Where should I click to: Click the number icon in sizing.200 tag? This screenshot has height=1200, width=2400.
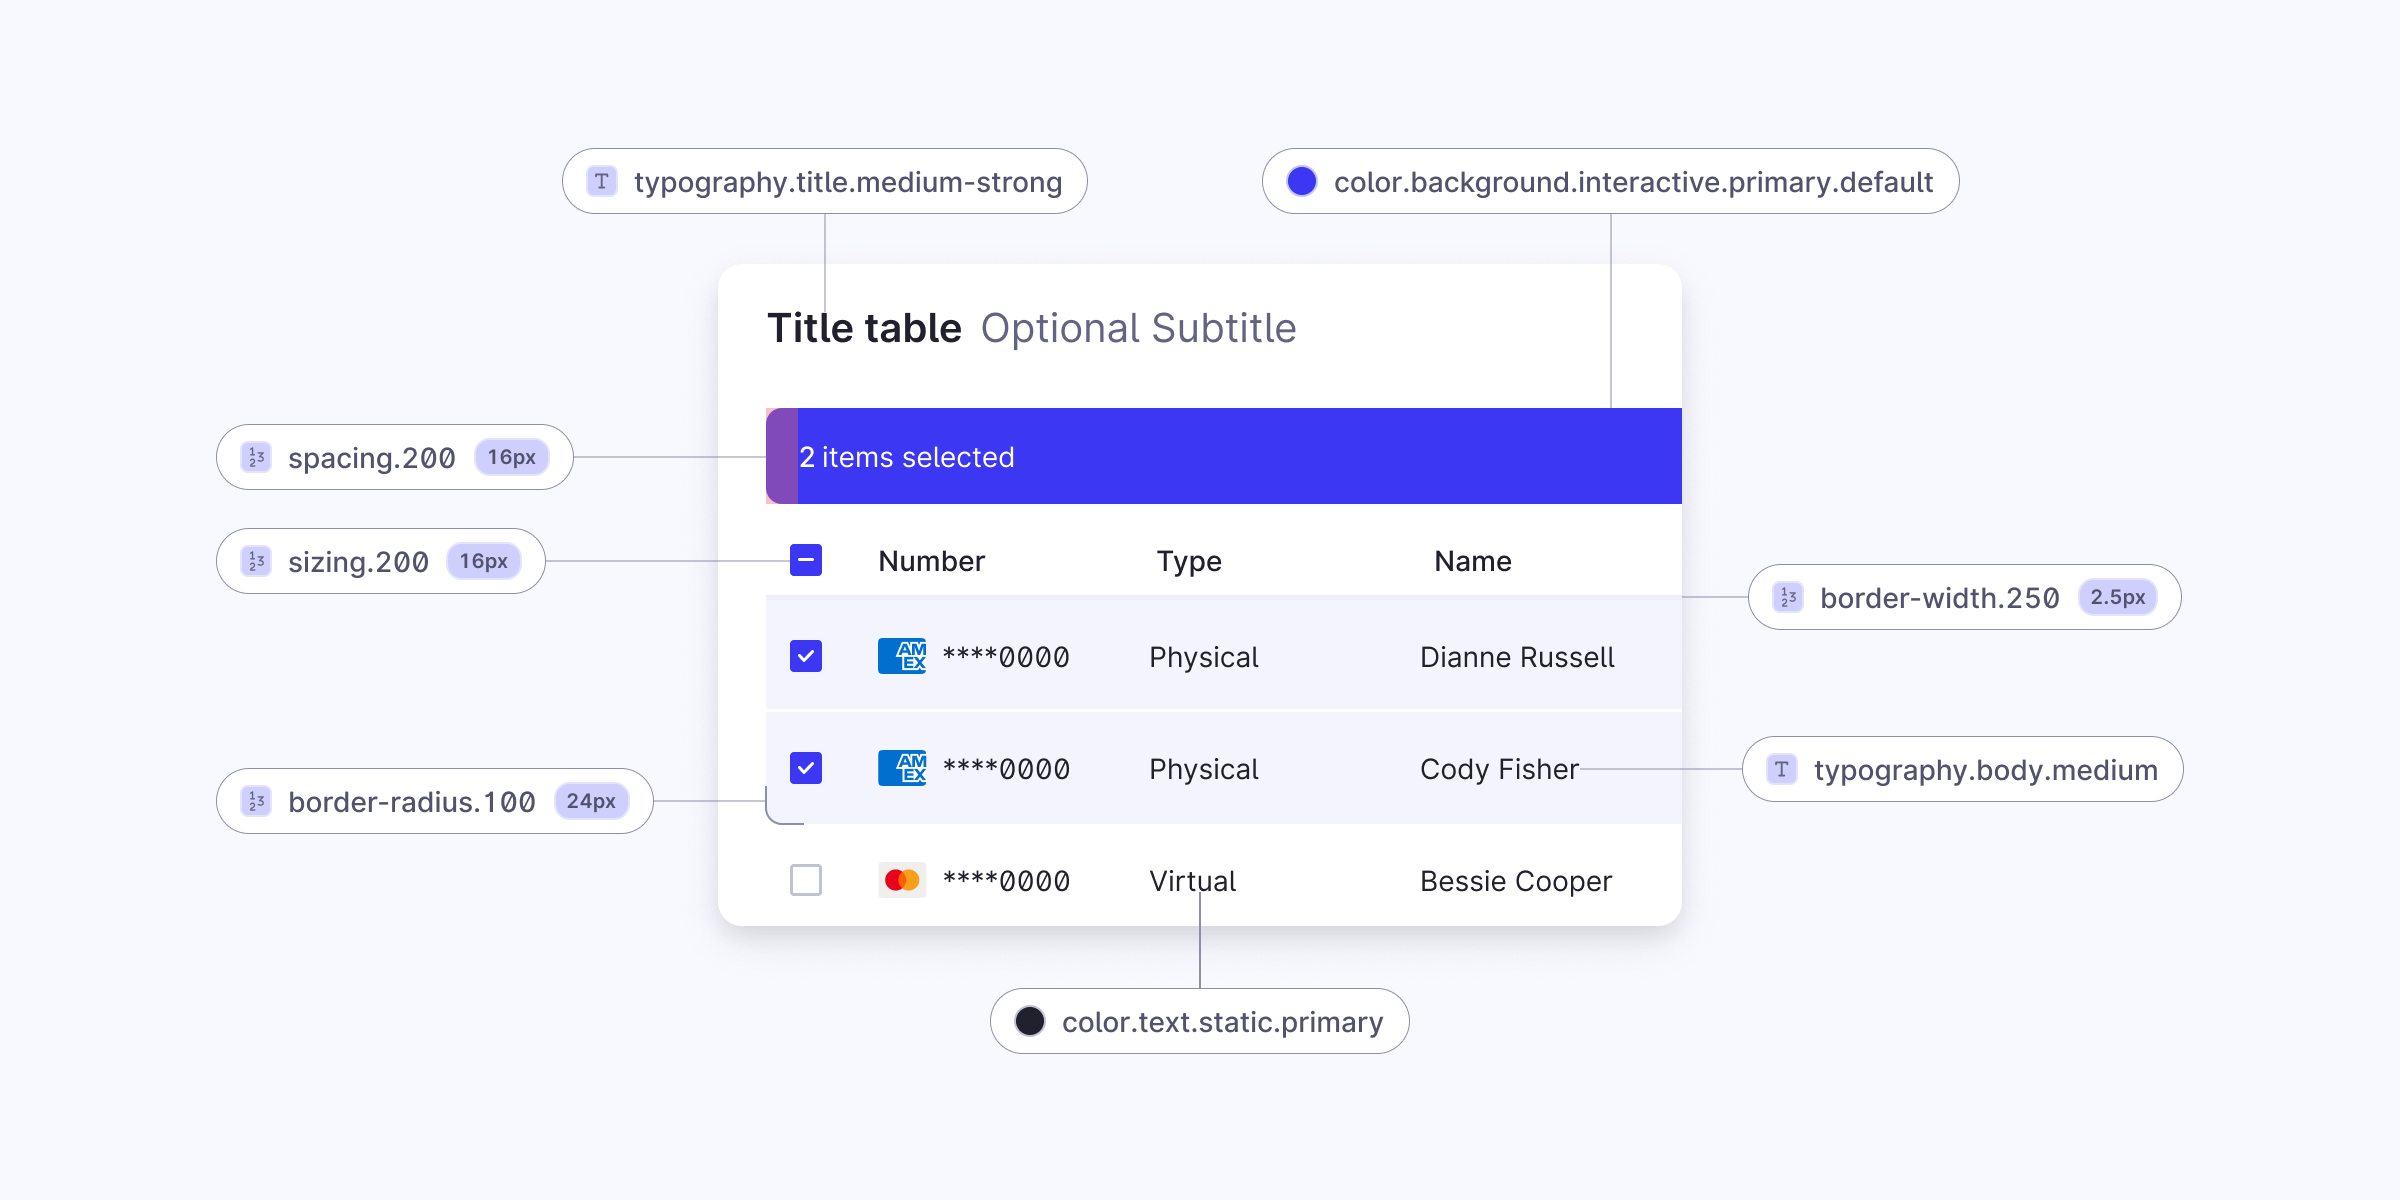tap(256, 561)
